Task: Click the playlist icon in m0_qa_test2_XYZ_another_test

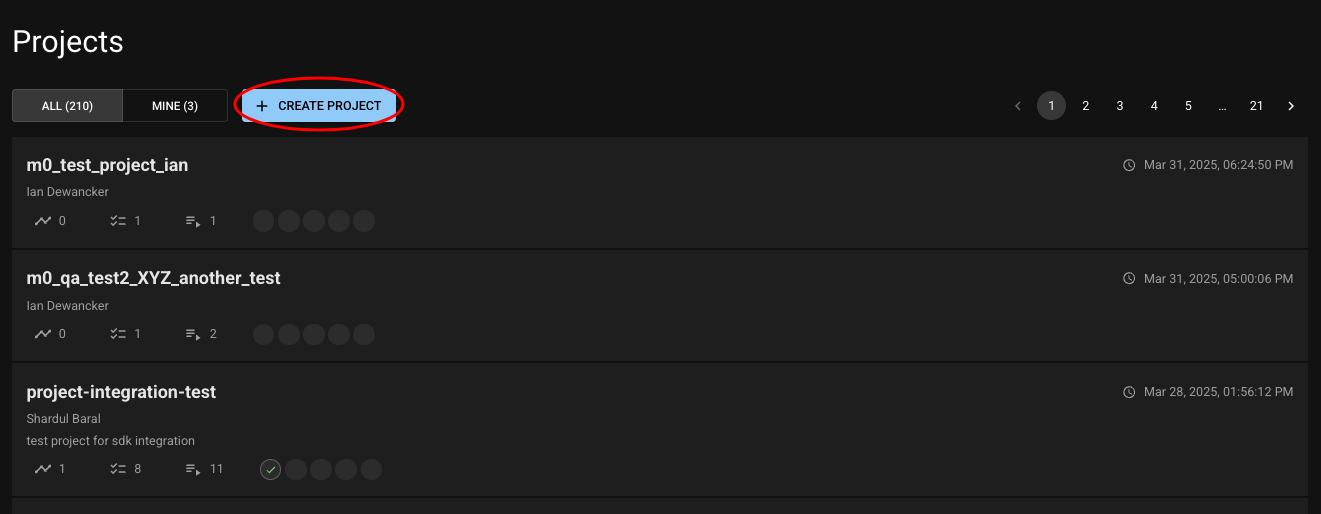Action: point(193,334)
